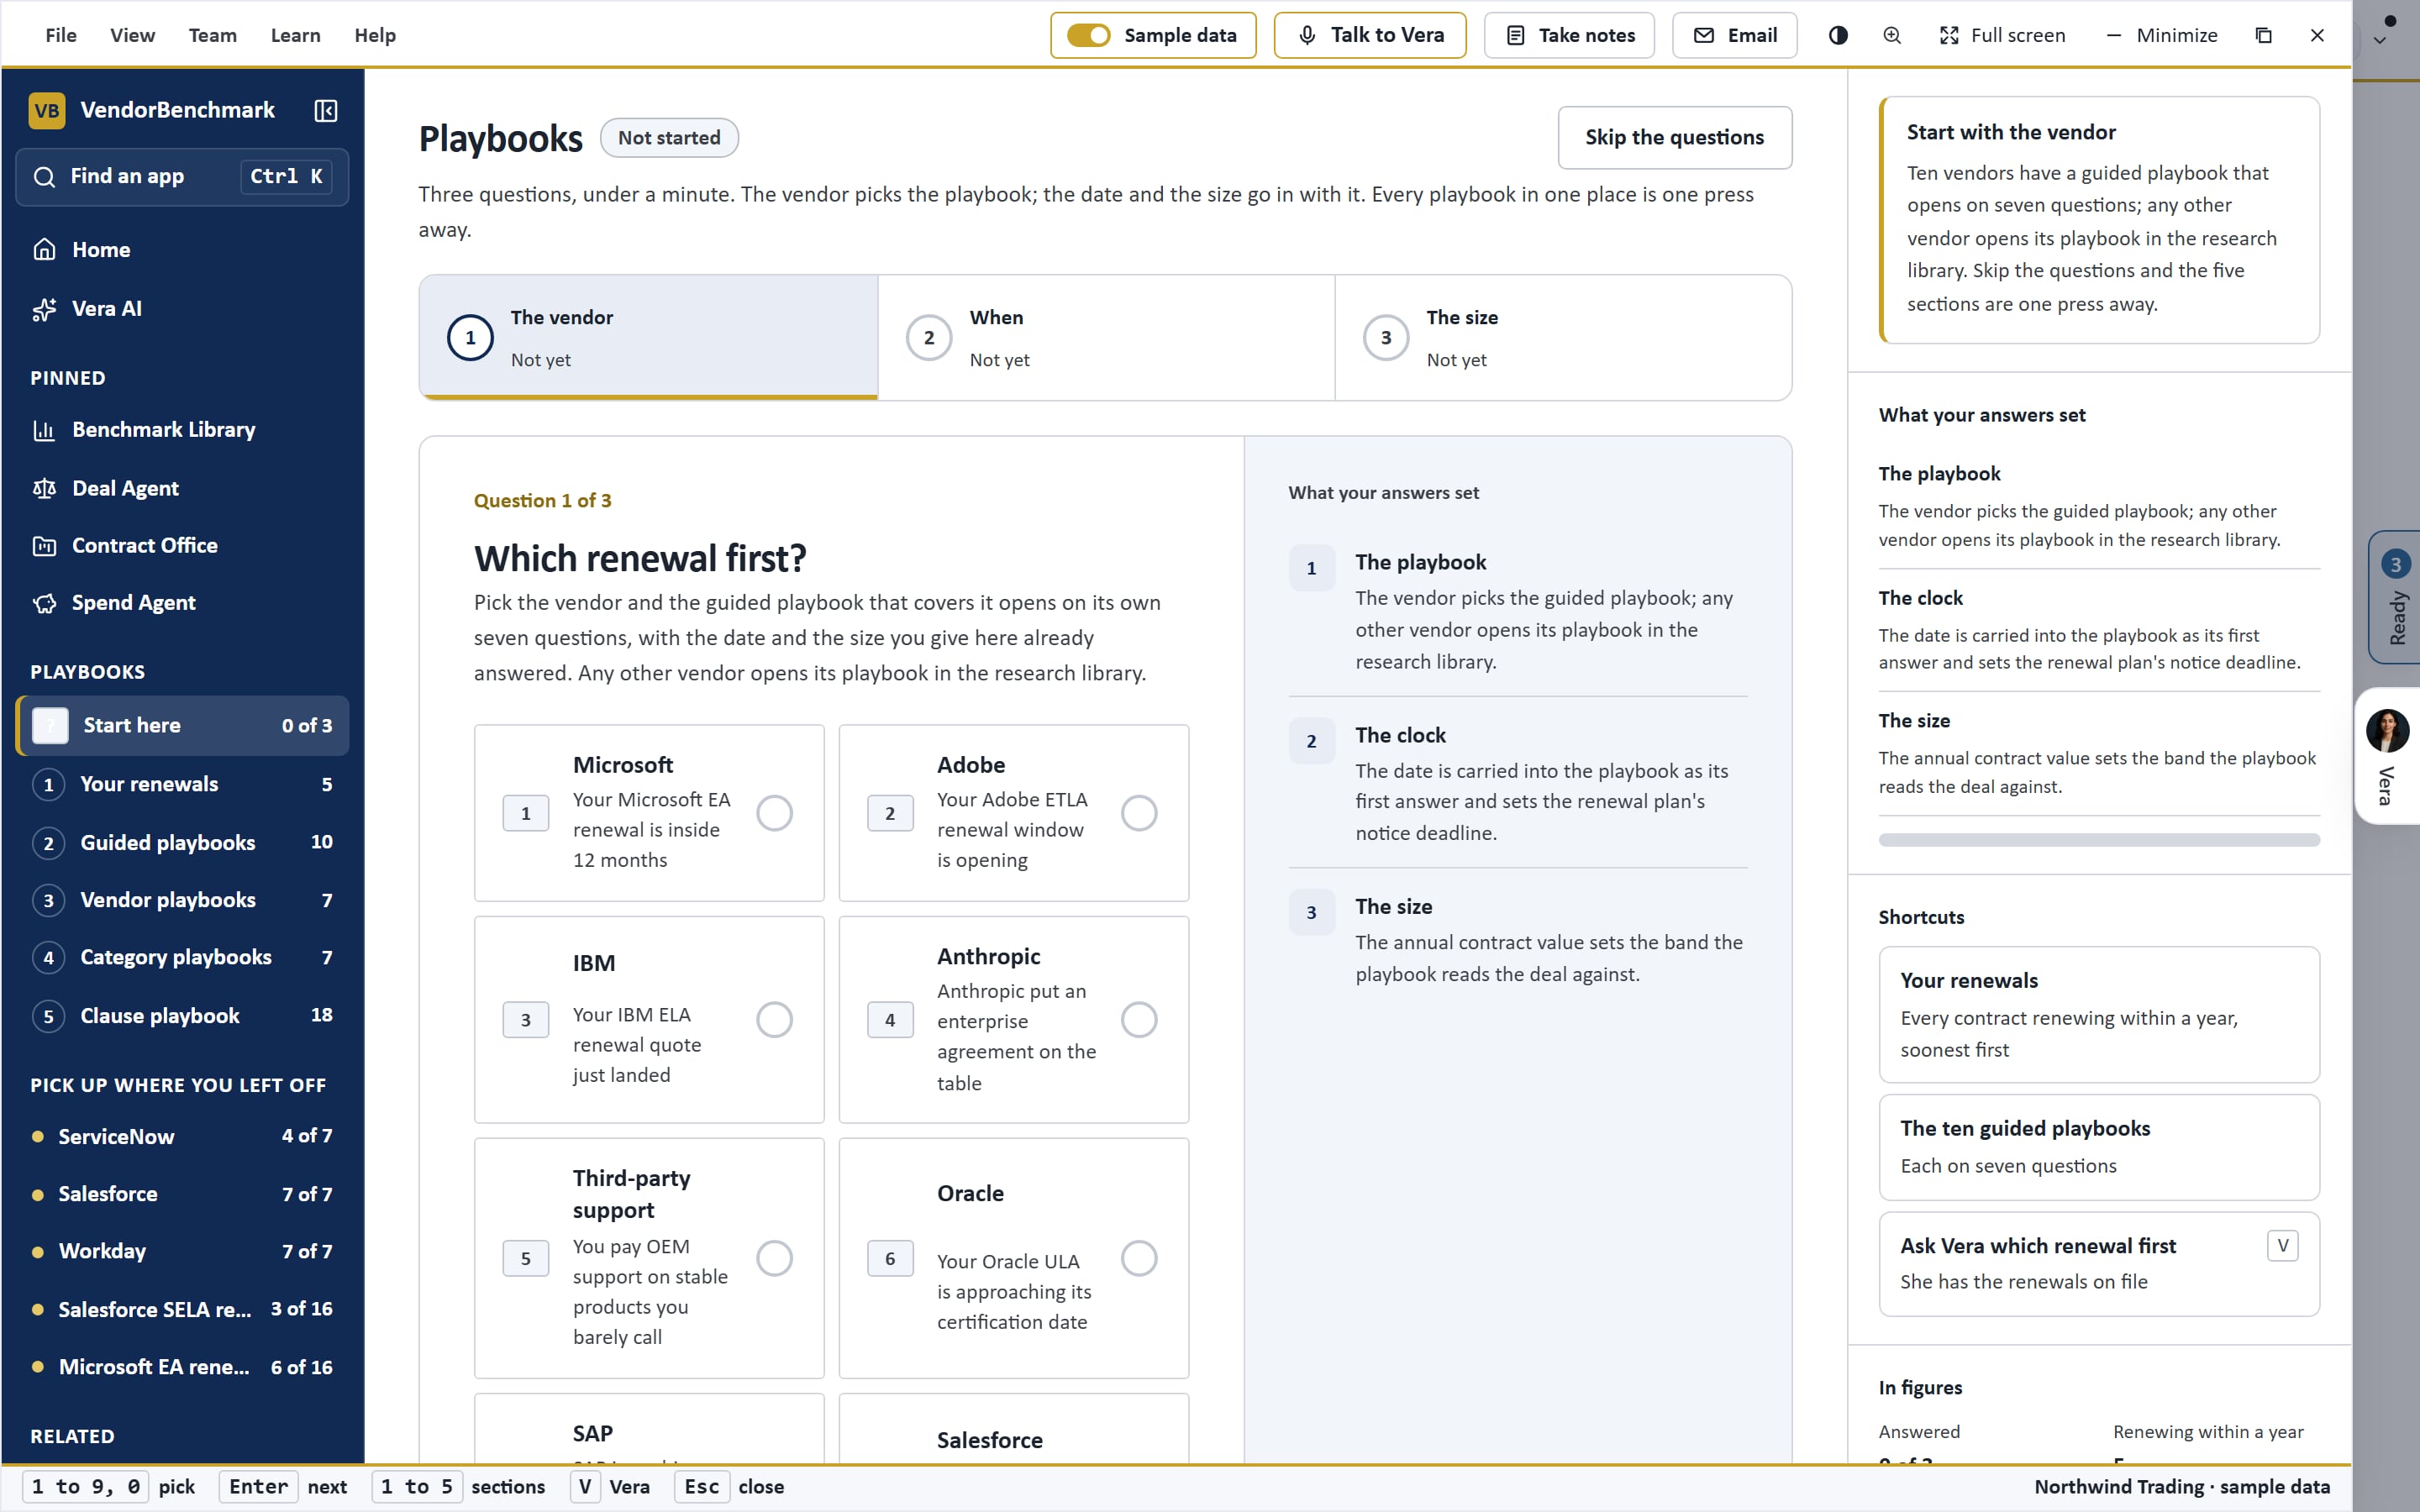
Task: Click the restore window icon
Action: [2264, 35]
